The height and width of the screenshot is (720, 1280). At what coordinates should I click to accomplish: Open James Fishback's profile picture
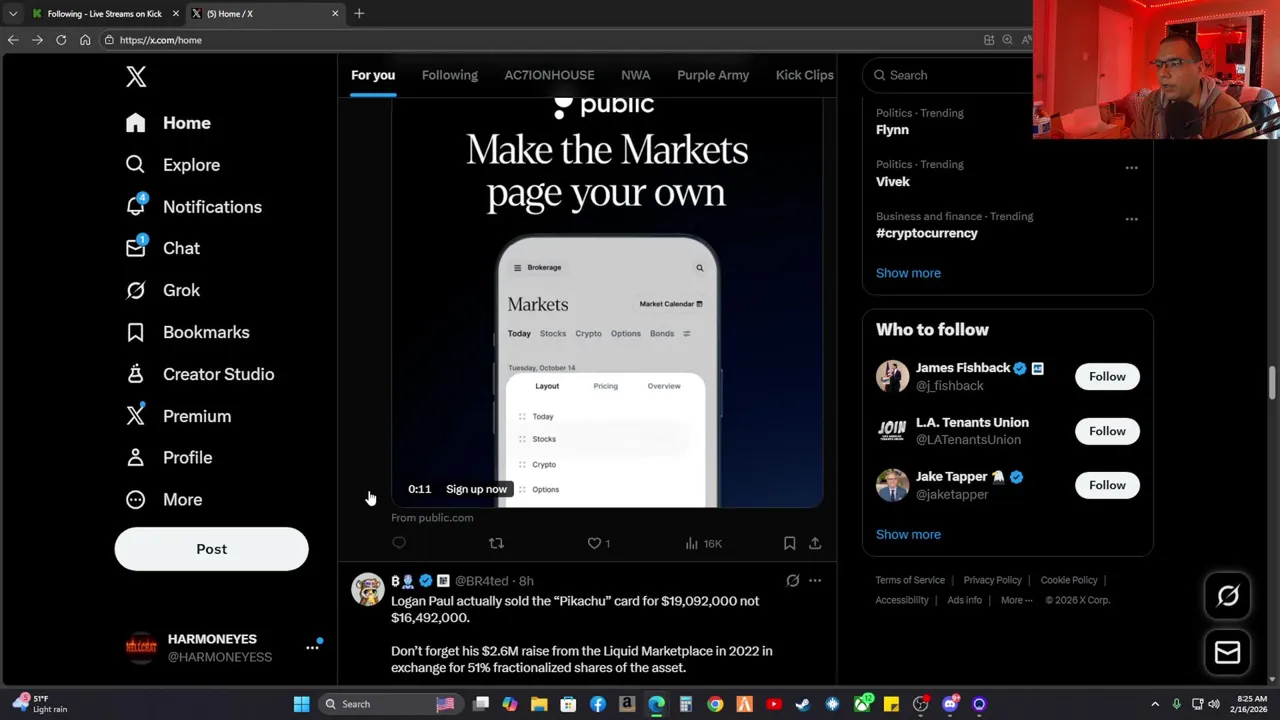pos(892,377)
